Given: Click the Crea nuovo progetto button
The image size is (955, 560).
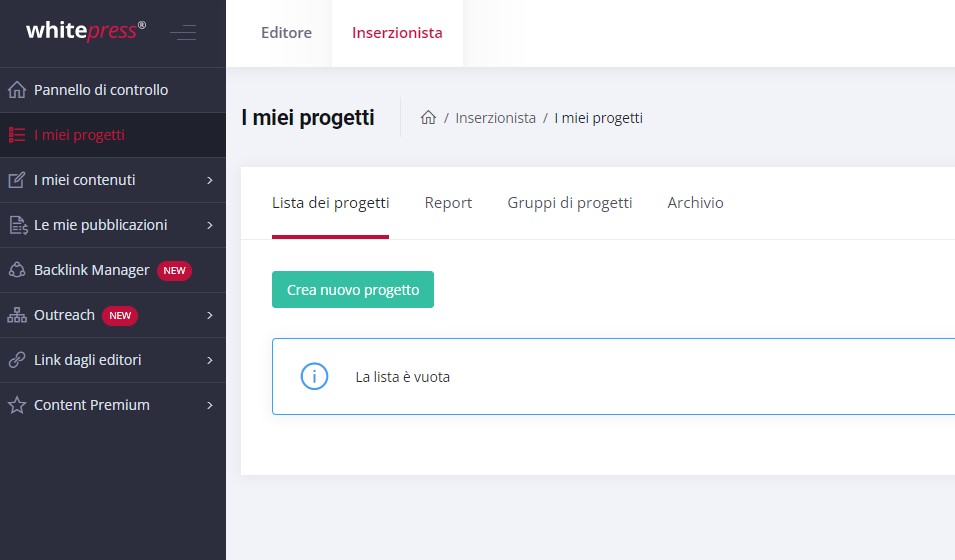Looking at the screenshot, I should click(x=353, y=289).
